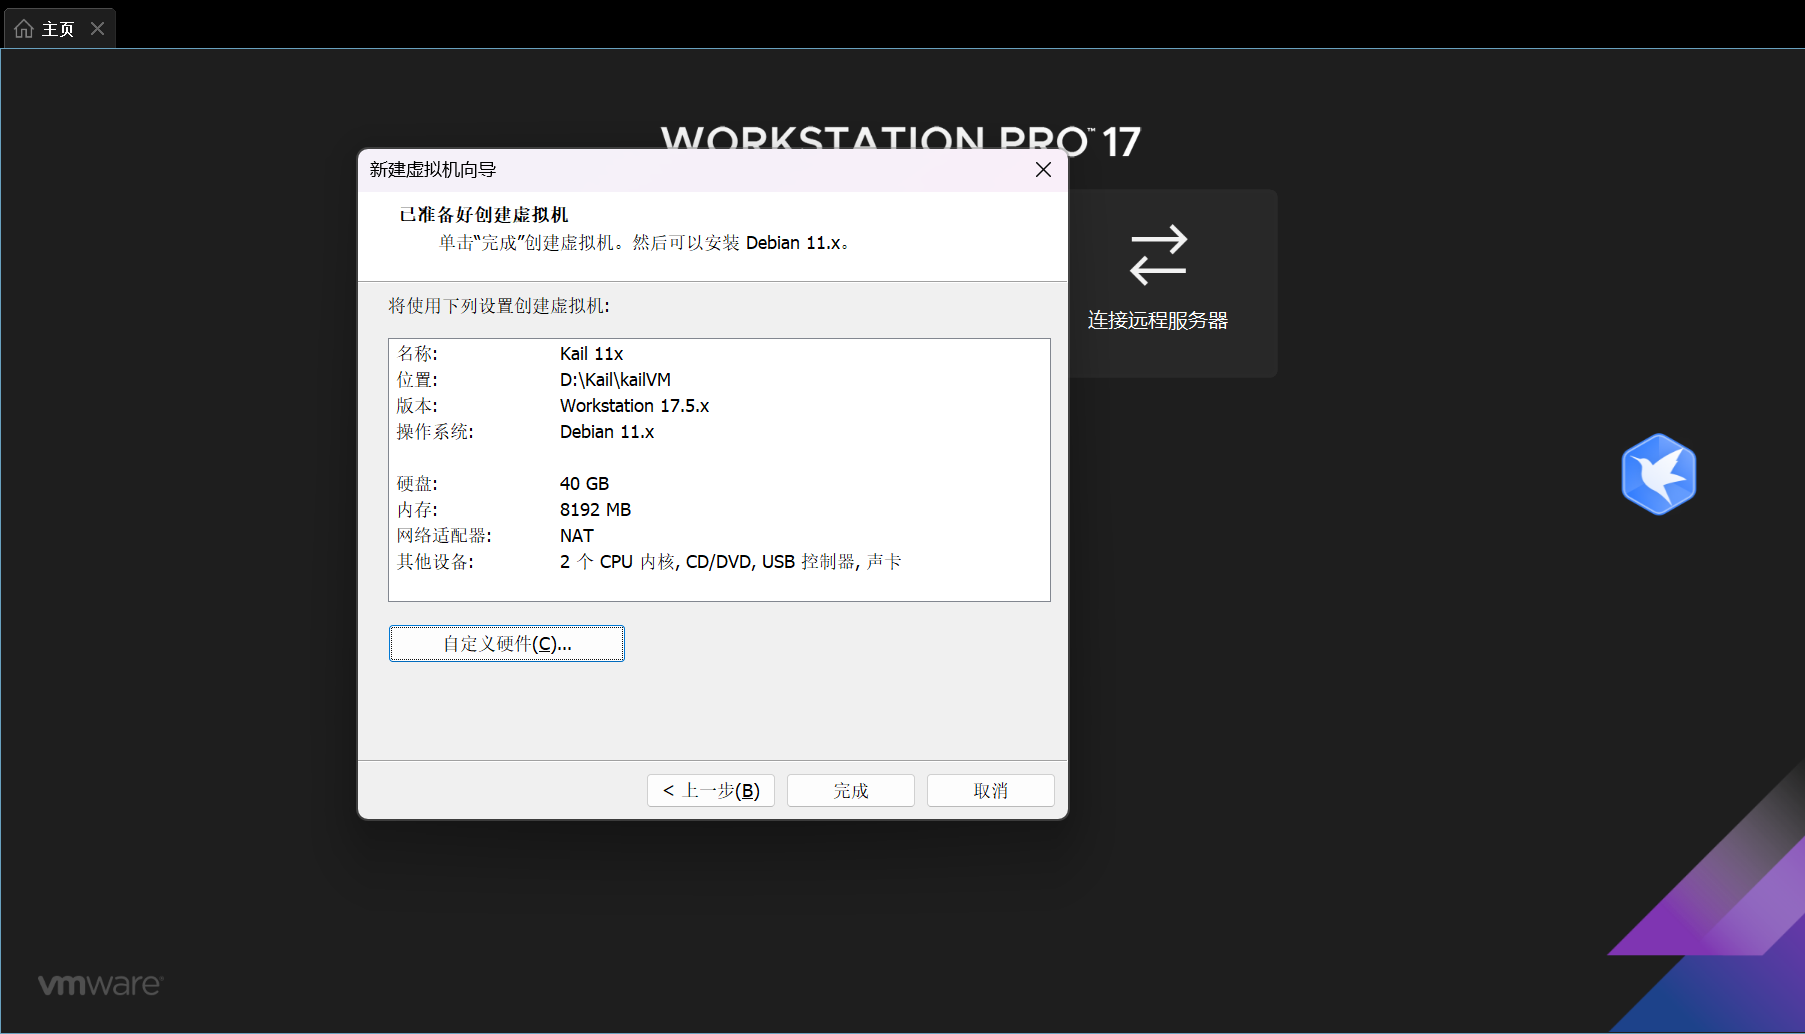
Task: Click the 版本: label
Action: click(417, 406)
